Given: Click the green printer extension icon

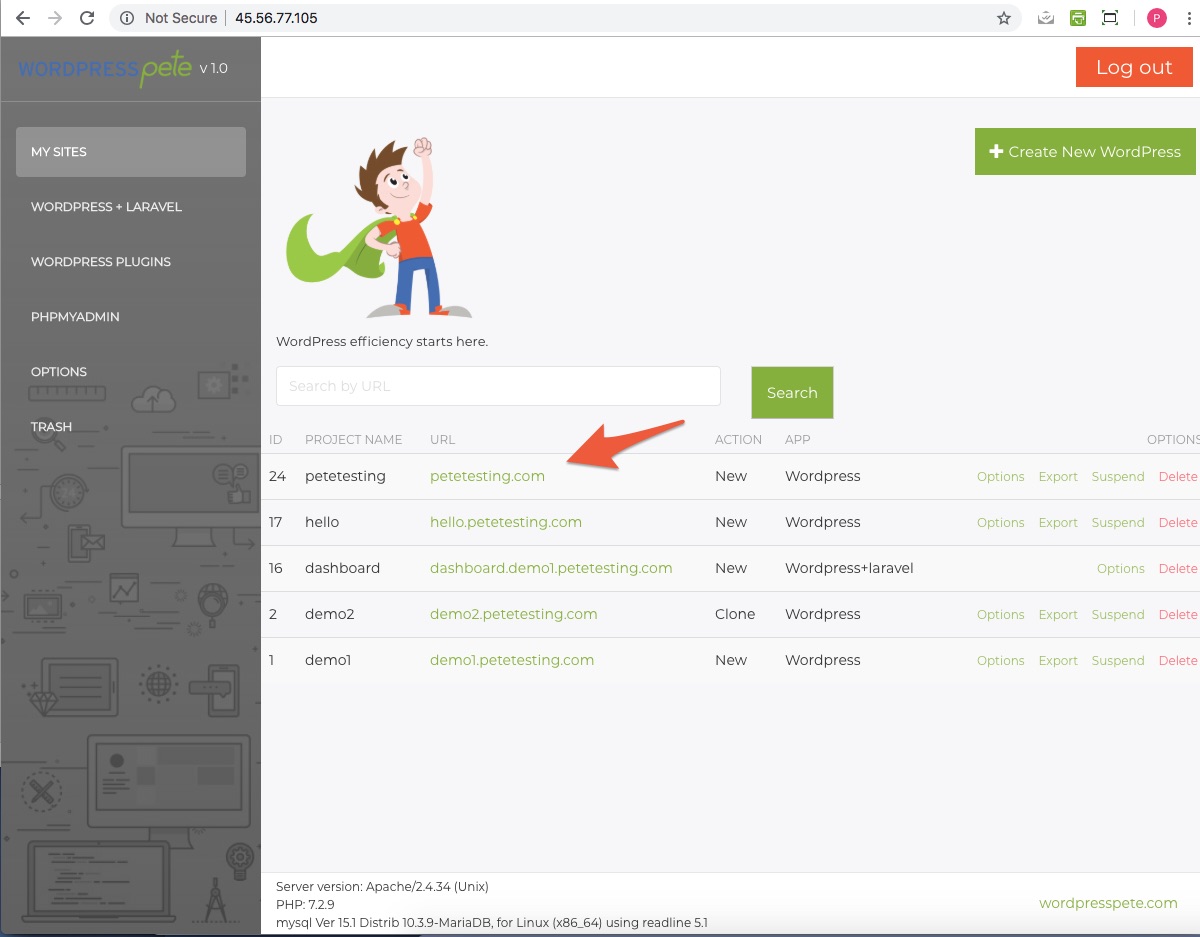Looking at the screenshot, I should 1077,18.
